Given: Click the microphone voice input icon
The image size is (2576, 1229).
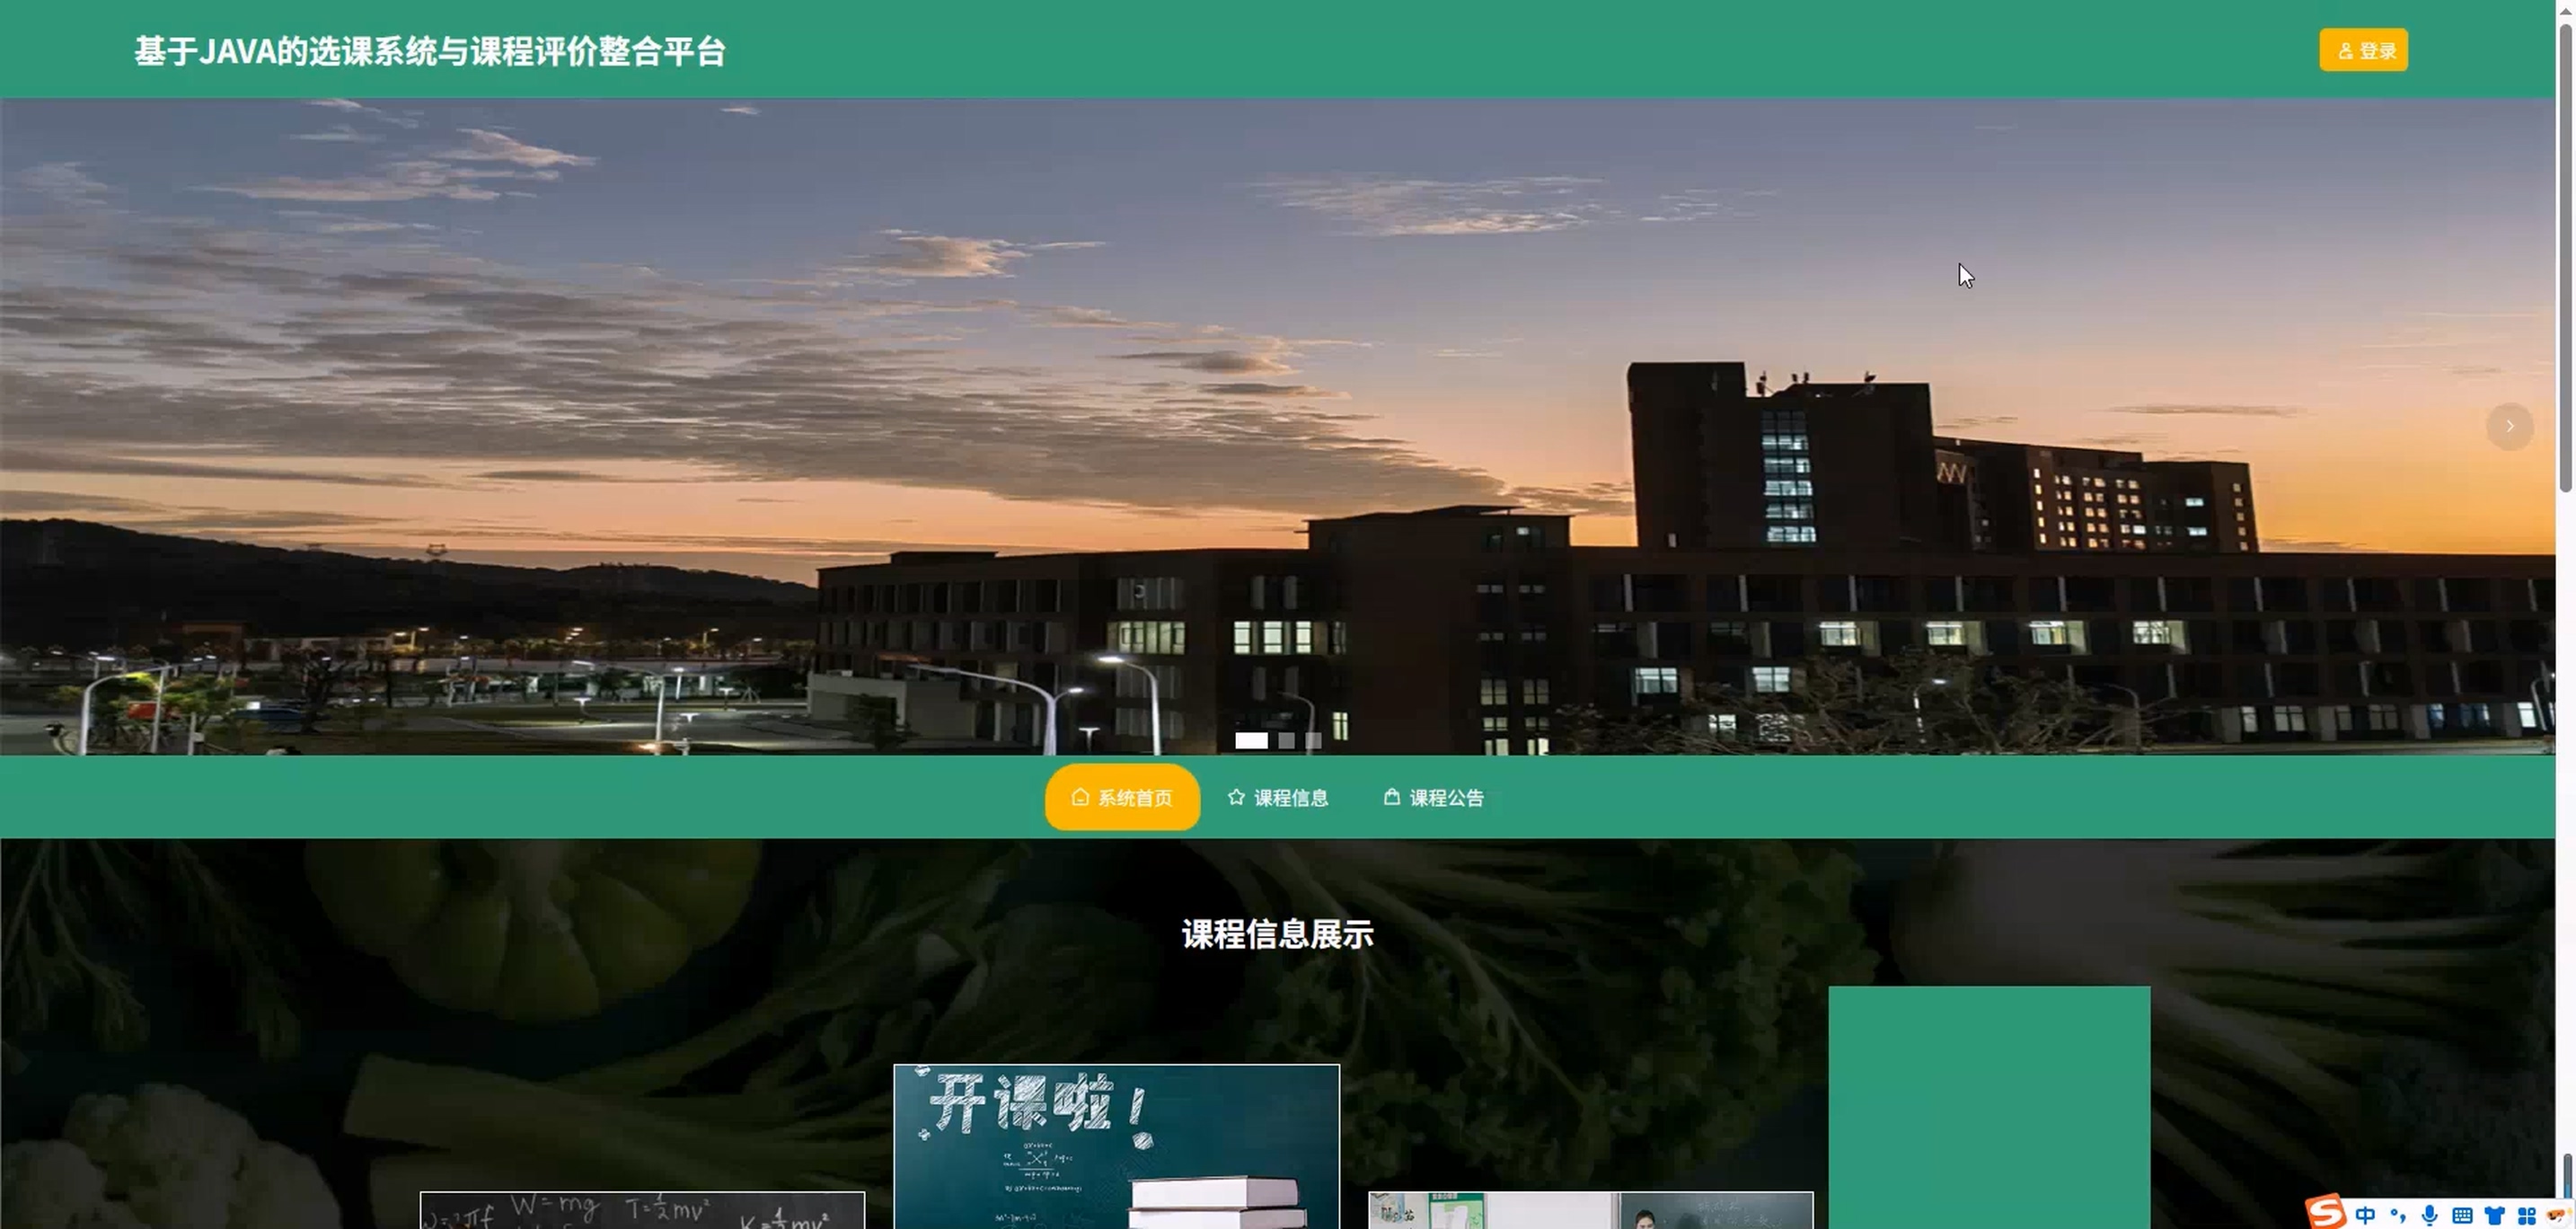Looking at the screenshot, I should (x=2430, y=1215).
